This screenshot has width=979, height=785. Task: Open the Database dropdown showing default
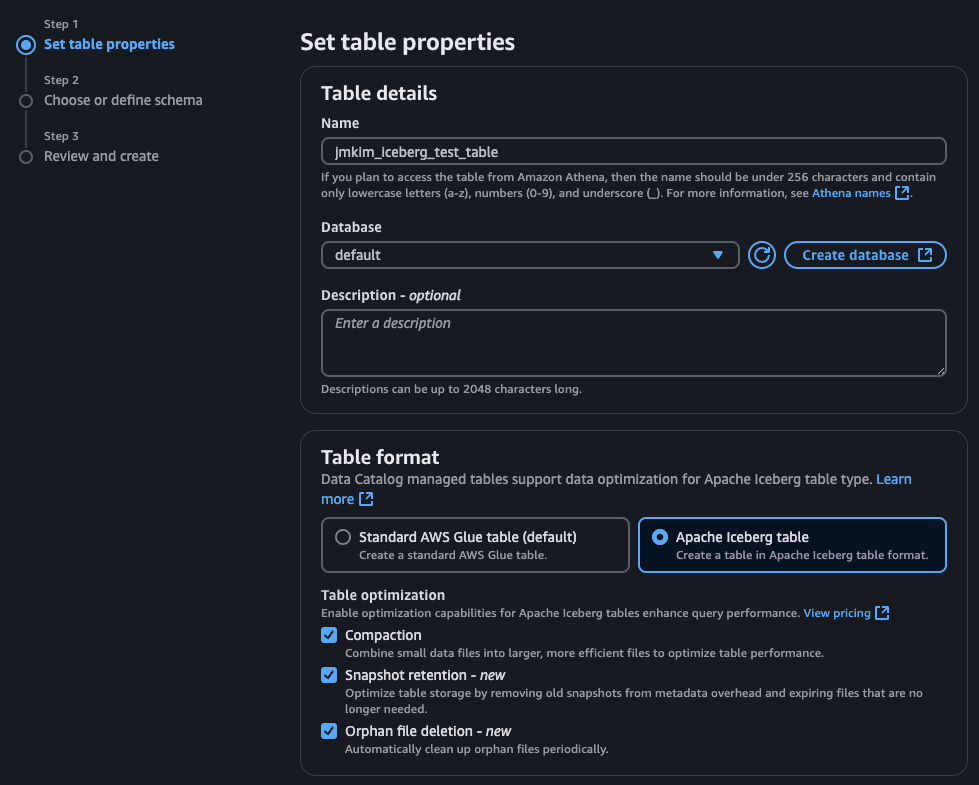pos(530,255)
